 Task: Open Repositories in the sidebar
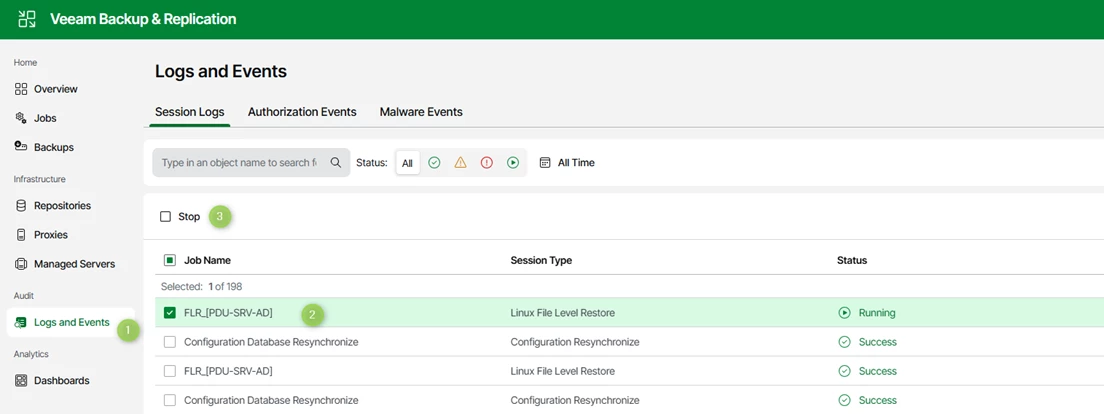tap(62, 206)
